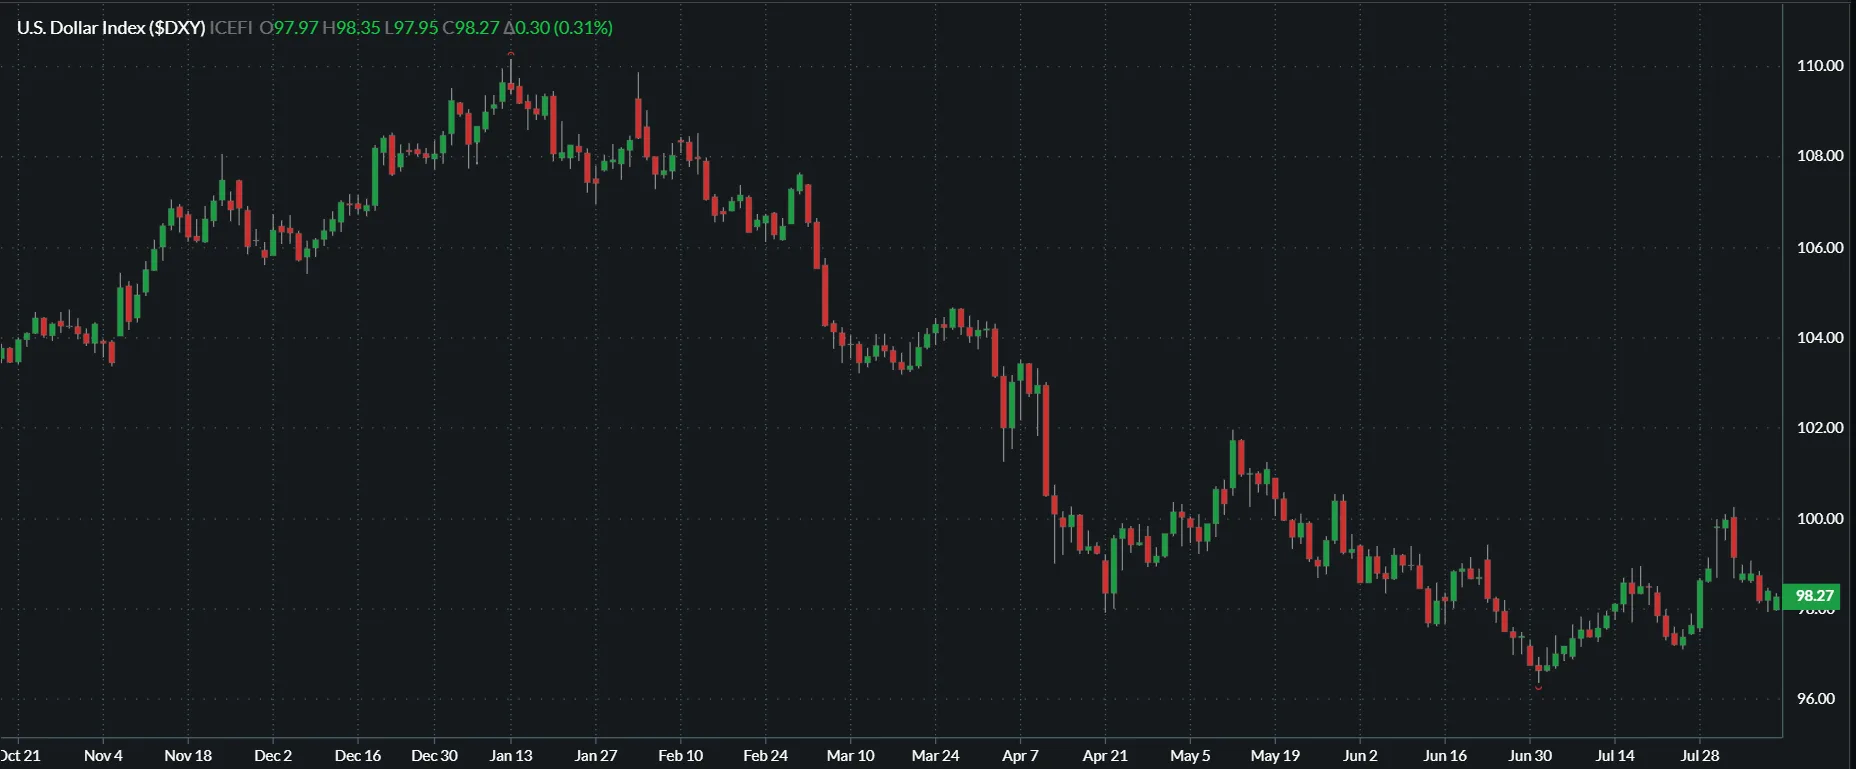Click the ICEFI exchange label
The width and height of the screenshot is (1856, 769).
coord(230,28)
